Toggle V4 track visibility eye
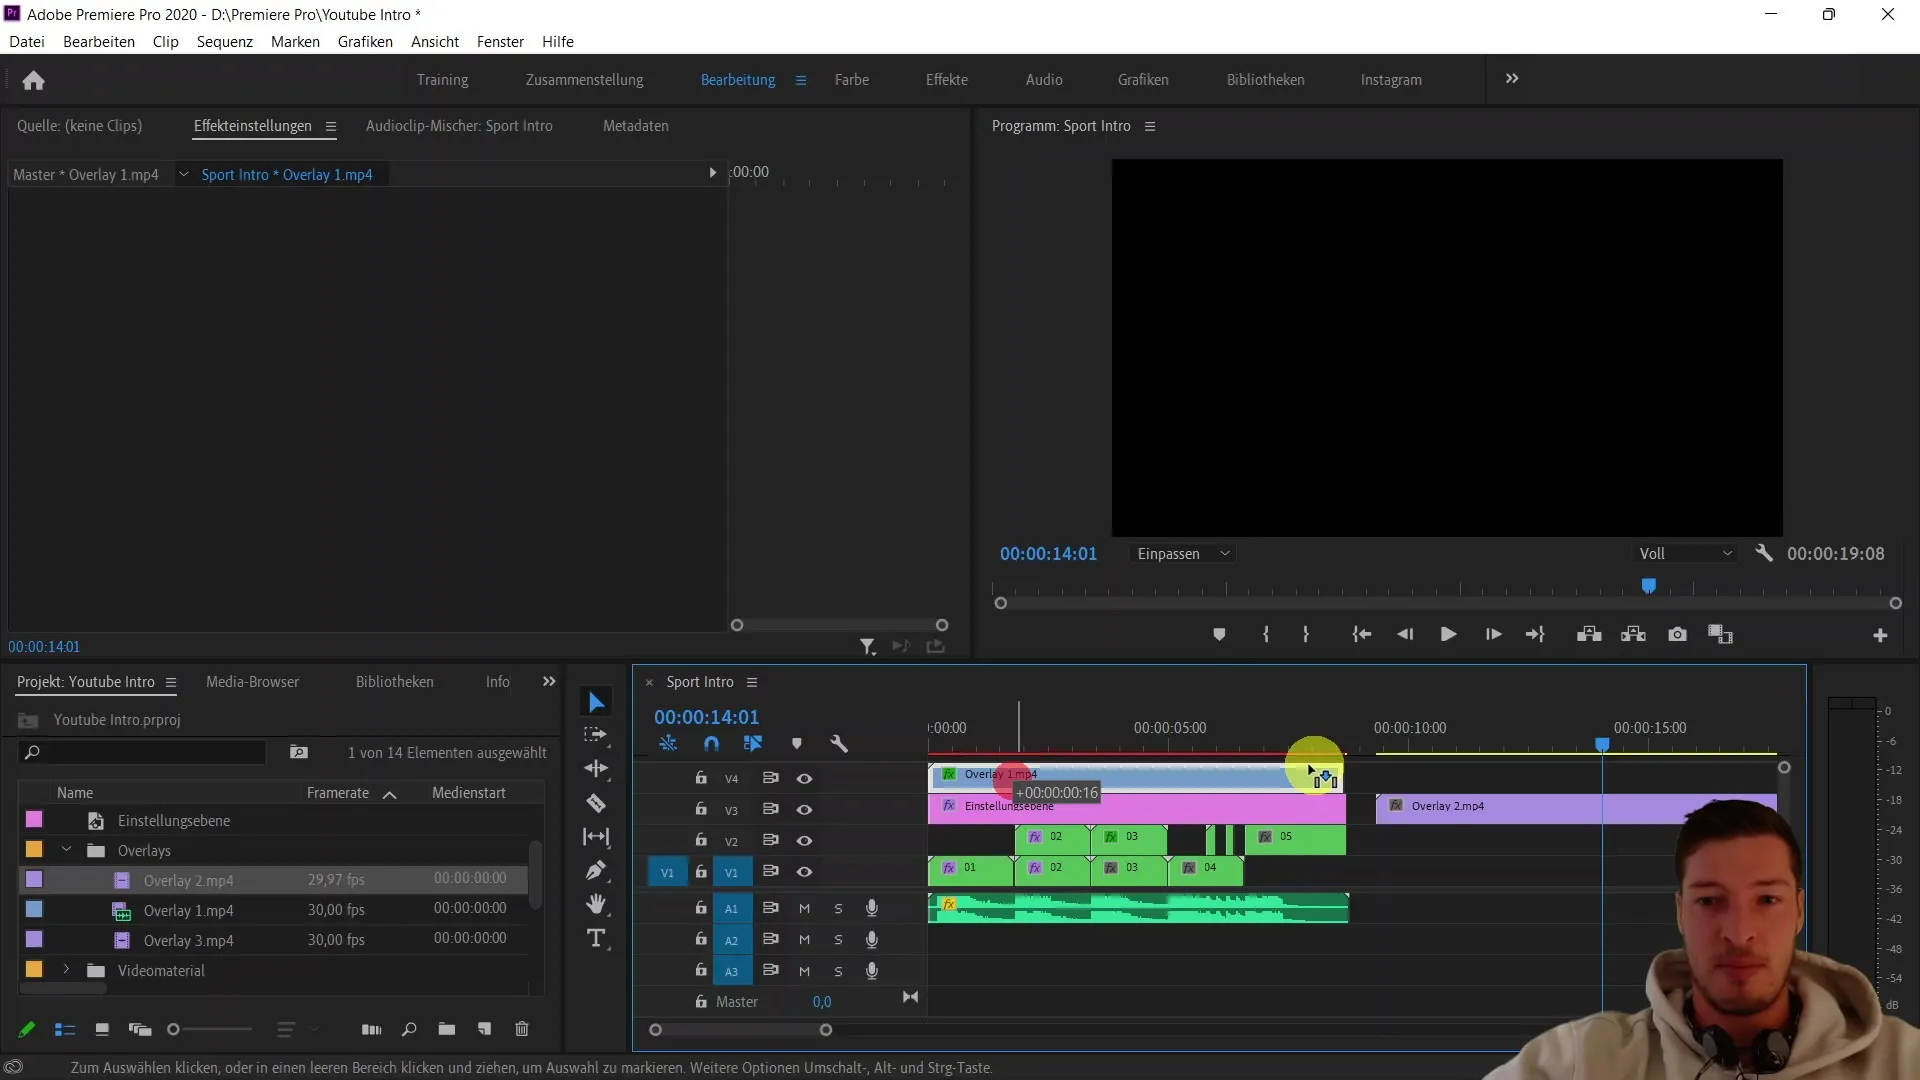Screen dimensions: 1920x1080 click(x=804, y=778)
